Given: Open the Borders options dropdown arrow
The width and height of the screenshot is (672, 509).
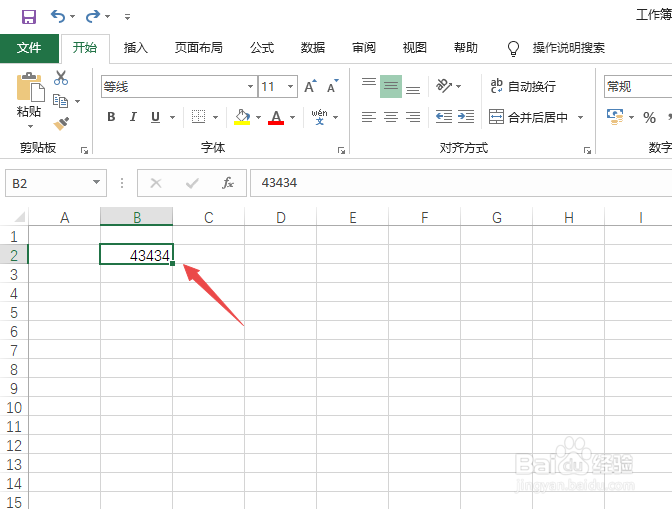Looking at the screenshot, I should [x=216, y=117].
